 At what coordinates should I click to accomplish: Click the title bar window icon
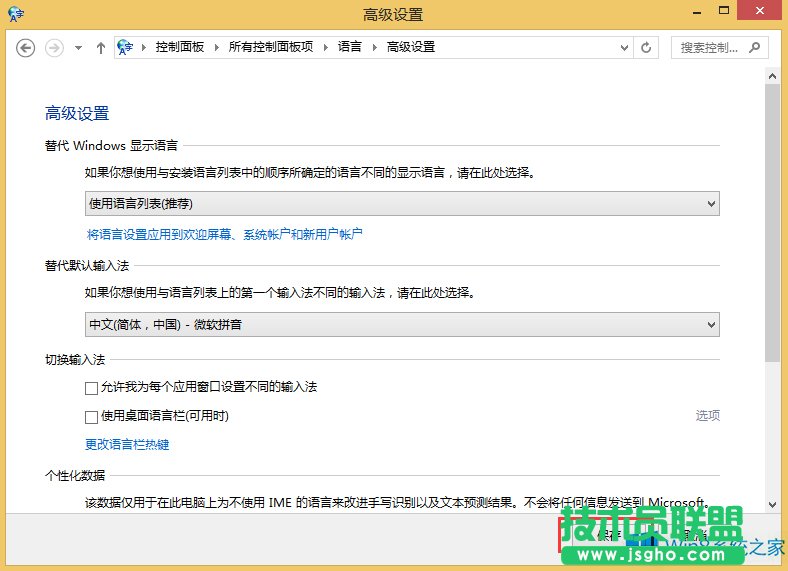coord(18,13)
